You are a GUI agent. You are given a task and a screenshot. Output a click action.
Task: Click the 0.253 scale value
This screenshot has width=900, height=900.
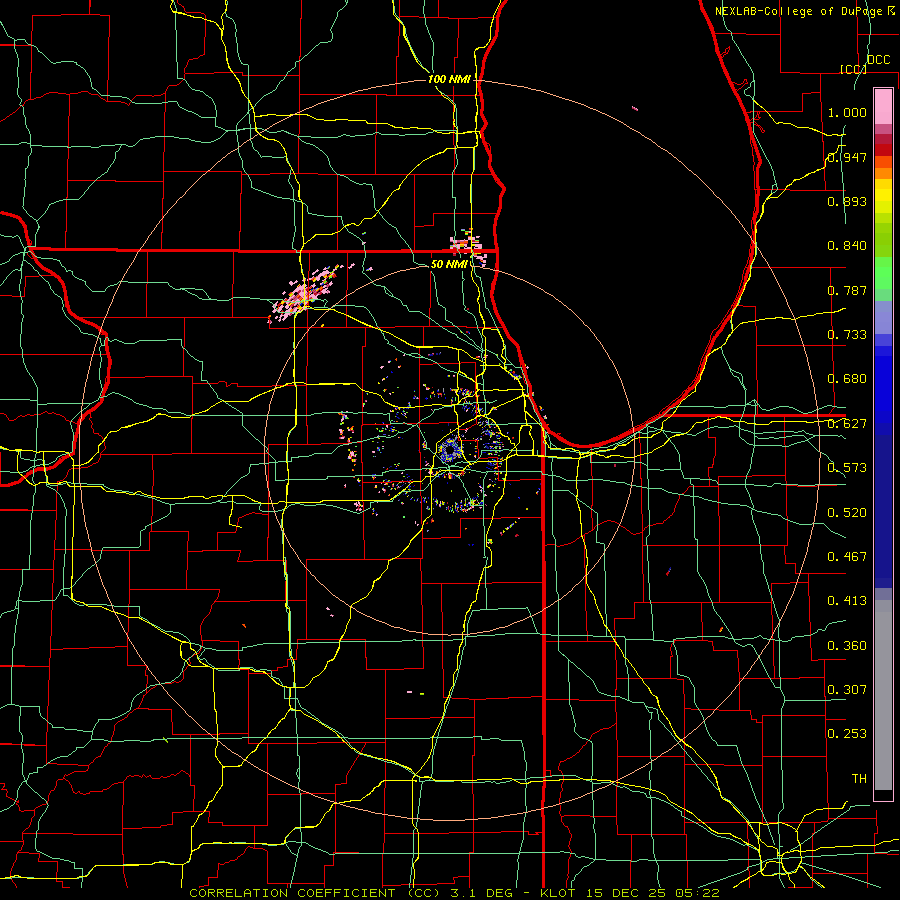point(847,734)
